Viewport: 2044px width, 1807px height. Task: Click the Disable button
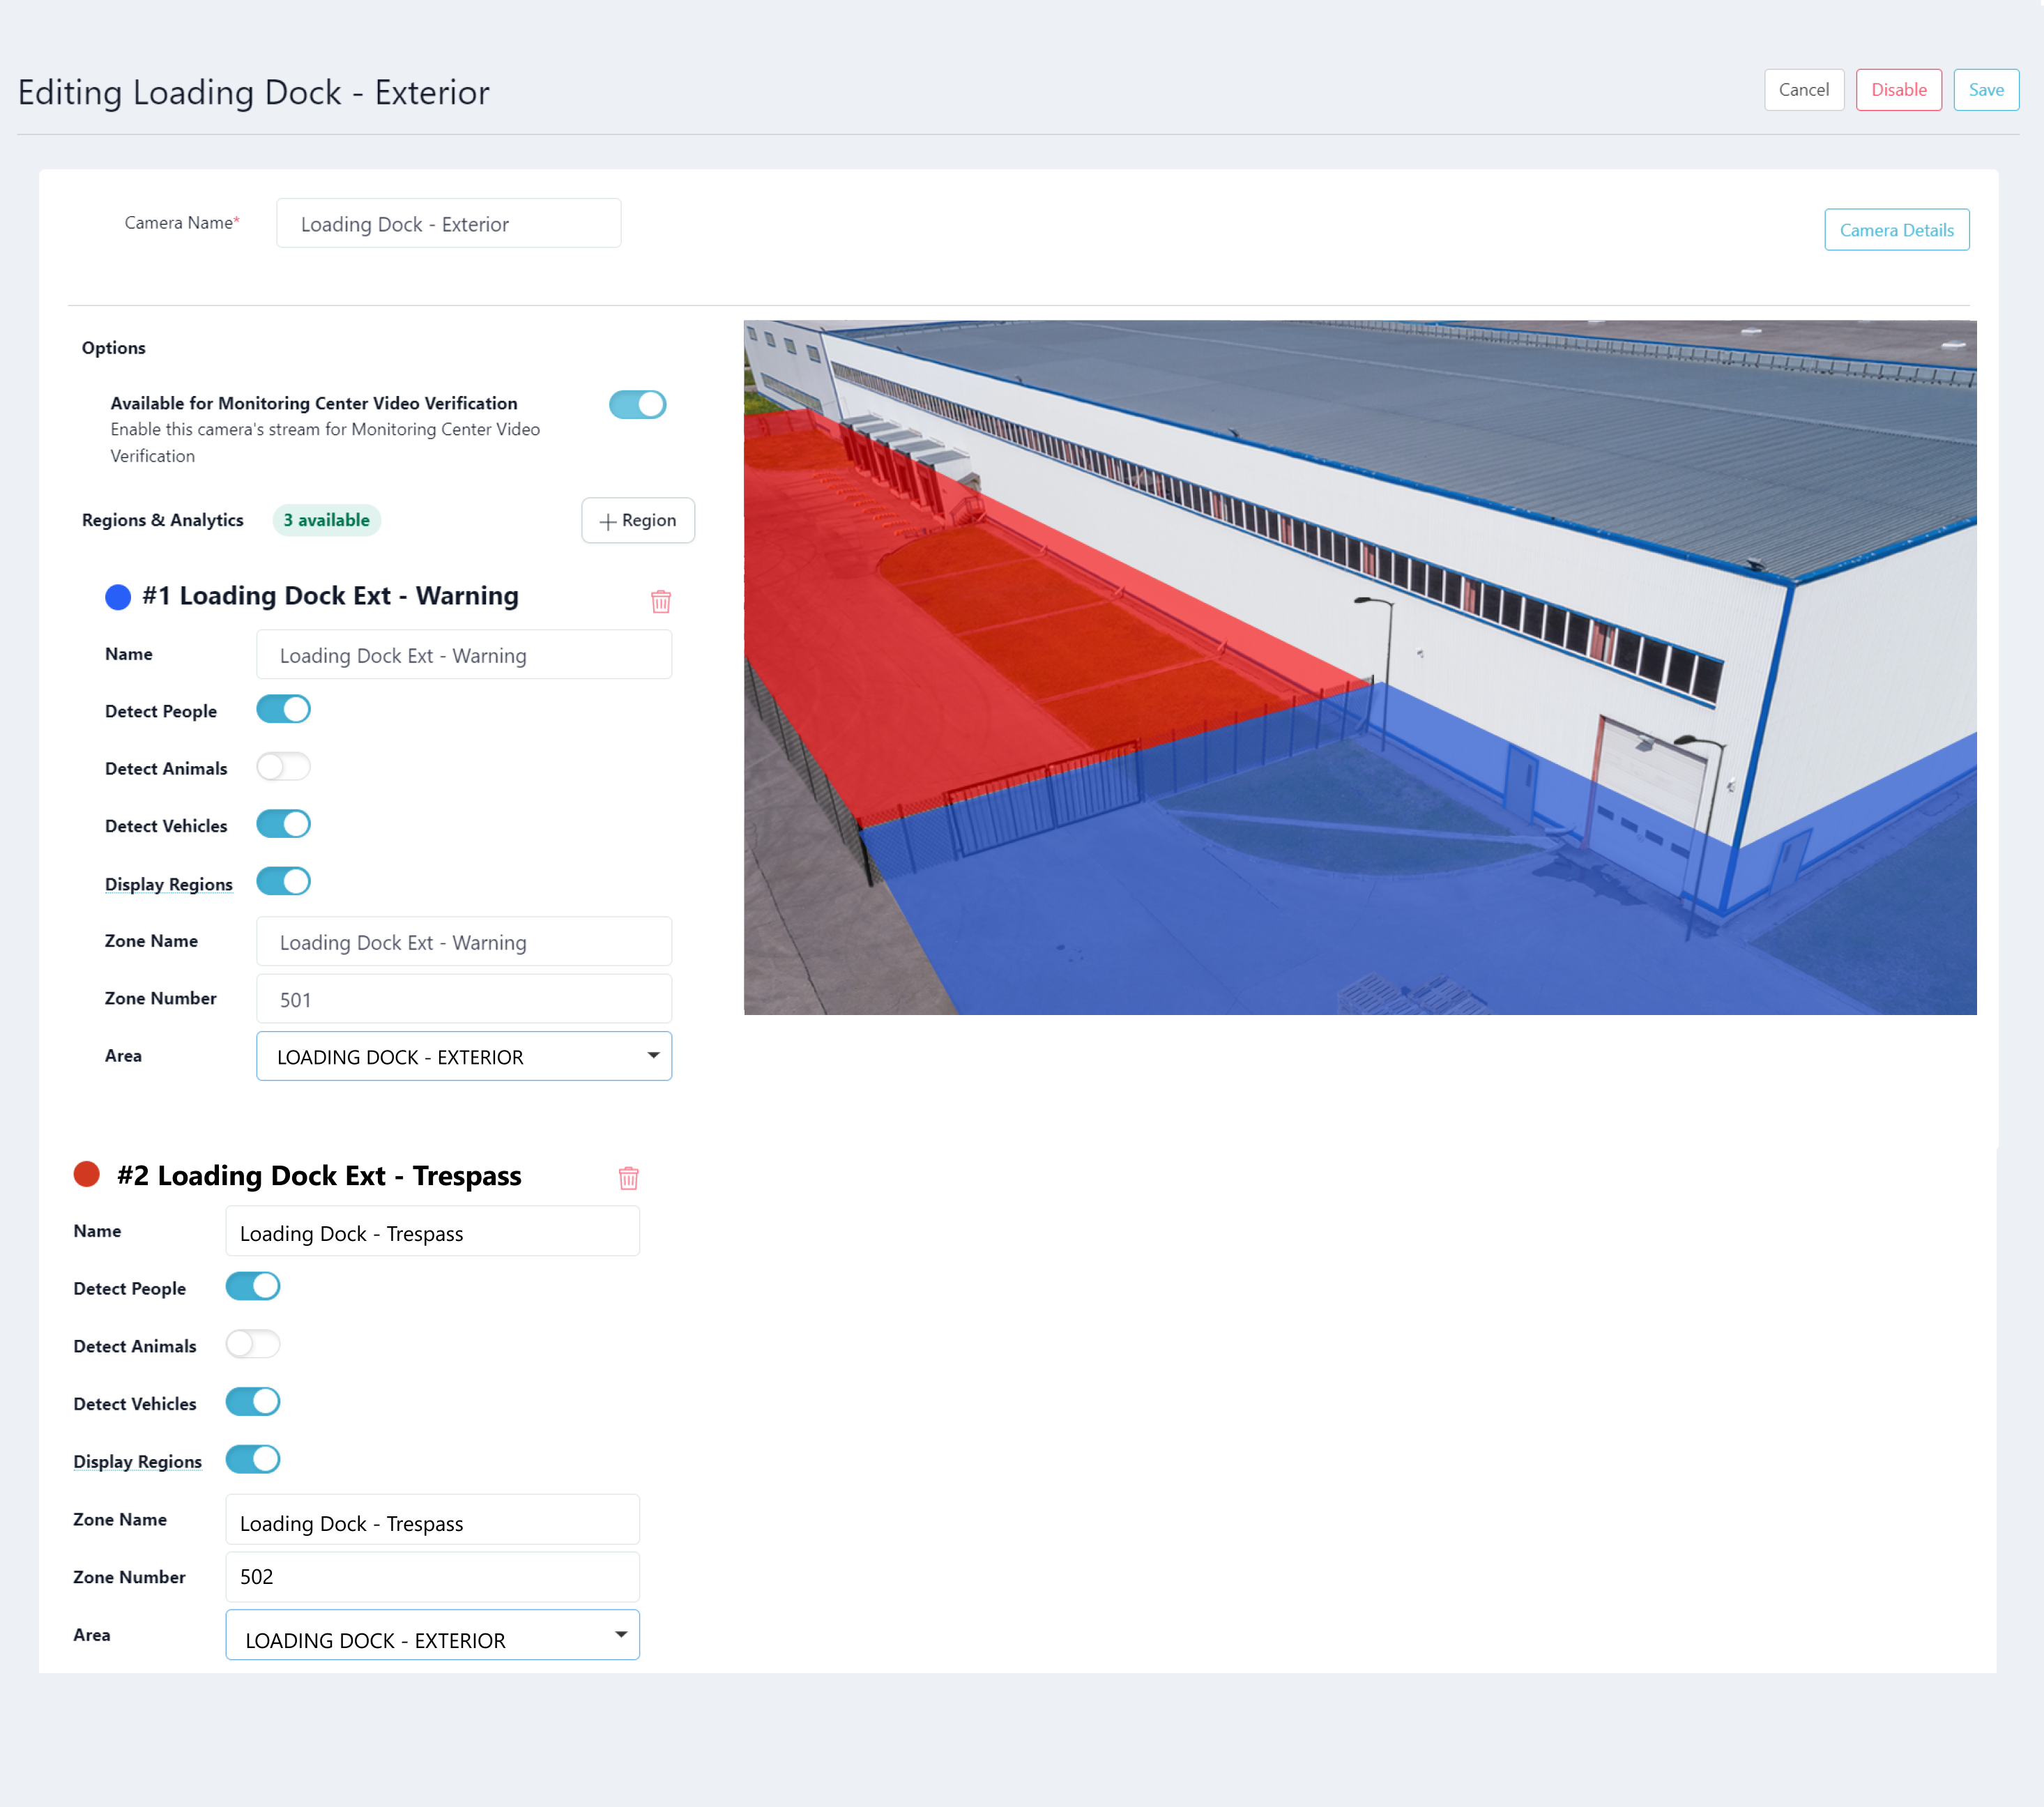pyautogui.click(x=1899, y=90)
